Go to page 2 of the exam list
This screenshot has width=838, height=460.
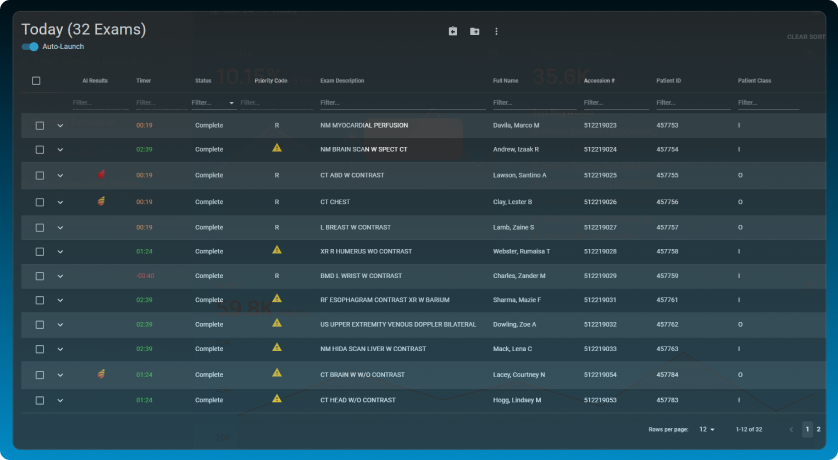point(818,429)
